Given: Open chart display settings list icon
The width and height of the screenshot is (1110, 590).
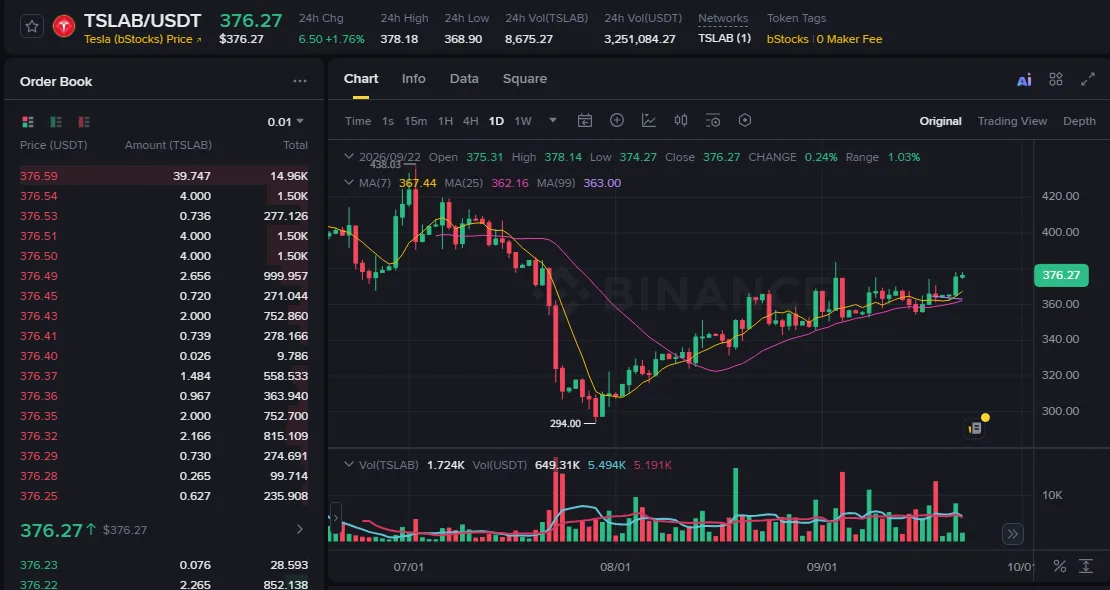Looking at the screenshot, I should pos(713,120).
